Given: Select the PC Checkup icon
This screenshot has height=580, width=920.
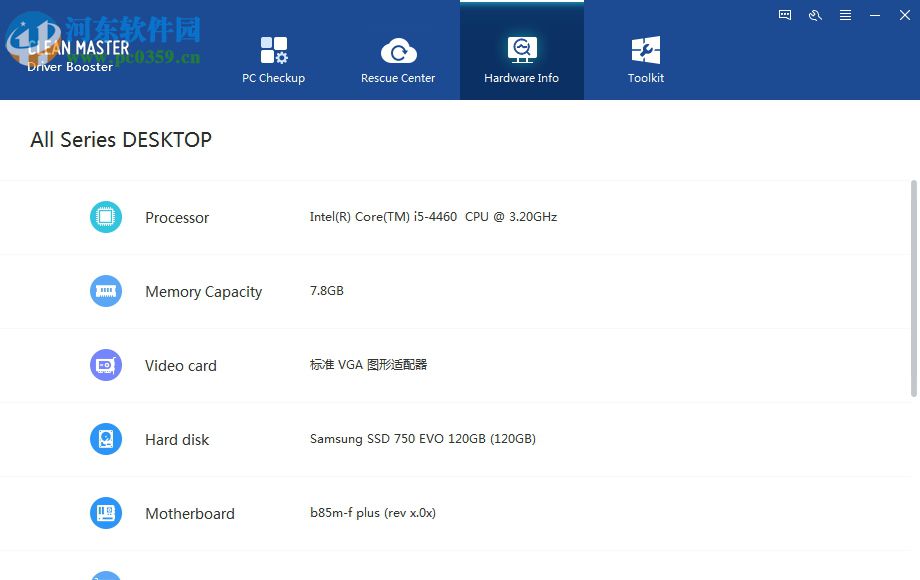Looking at the screenshot, I should click(x=273, y=48).
